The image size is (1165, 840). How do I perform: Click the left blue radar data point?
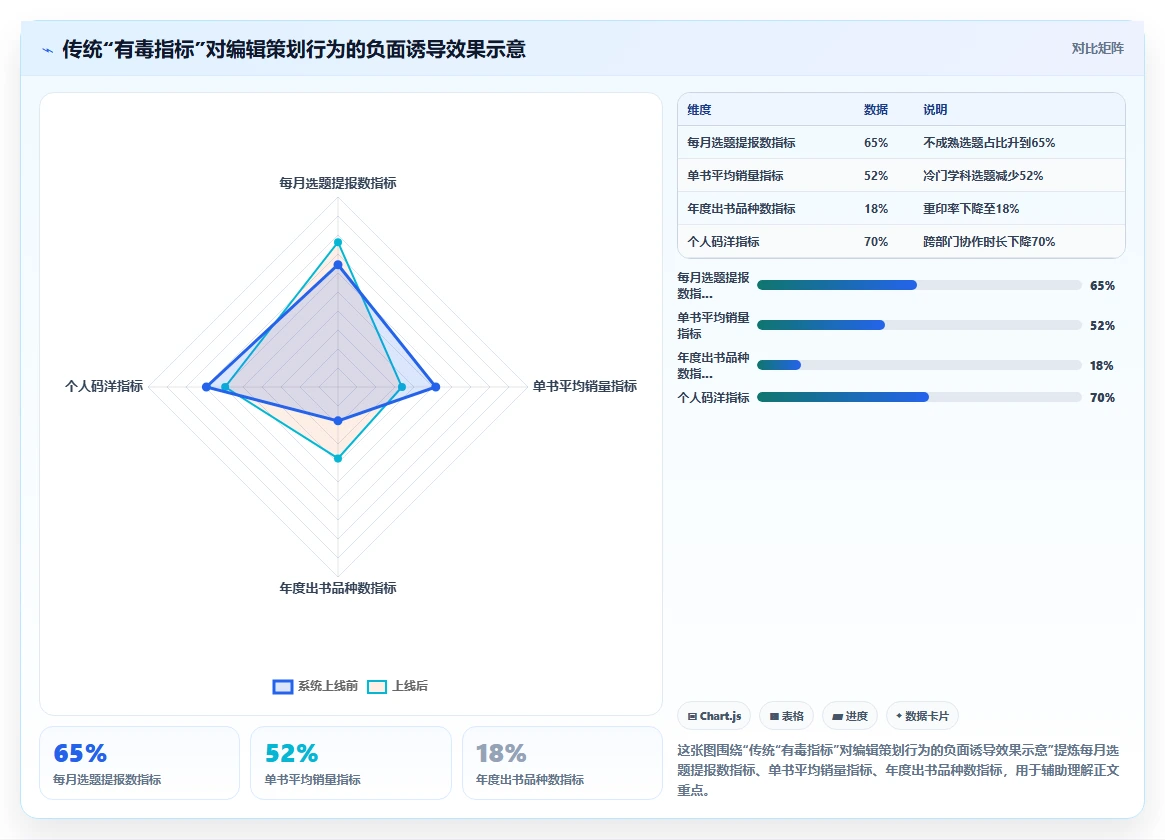click(x=207, y=387)
